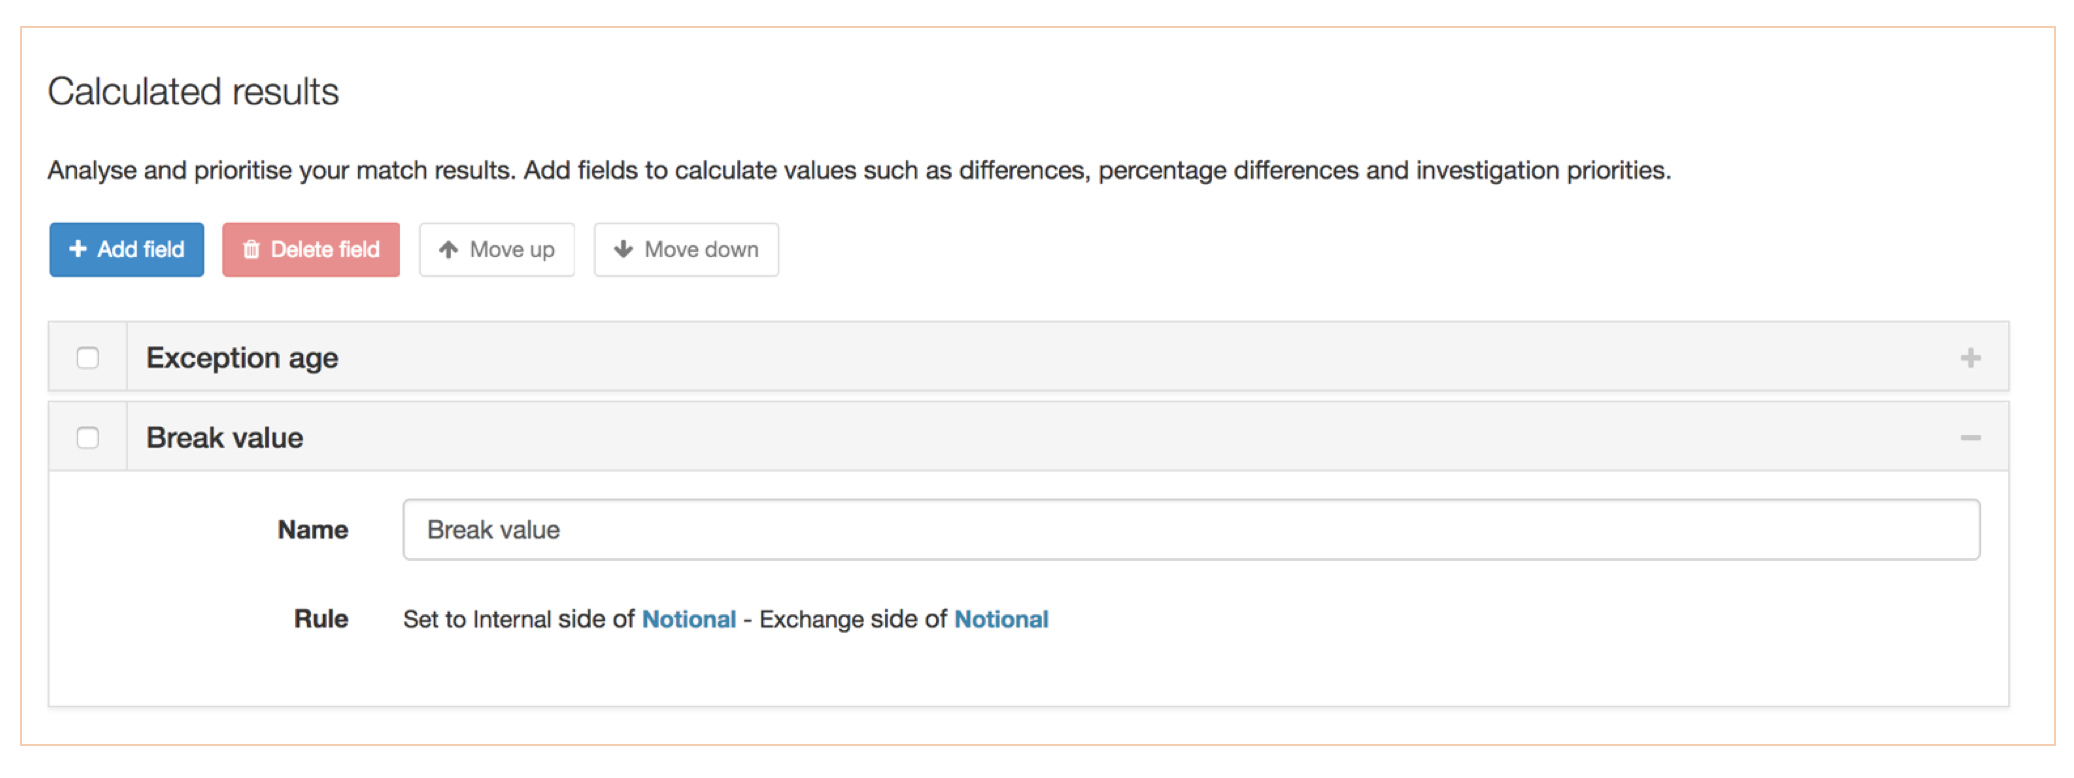
Task: Click the Move down button text
Action: (x=701, y=249)
